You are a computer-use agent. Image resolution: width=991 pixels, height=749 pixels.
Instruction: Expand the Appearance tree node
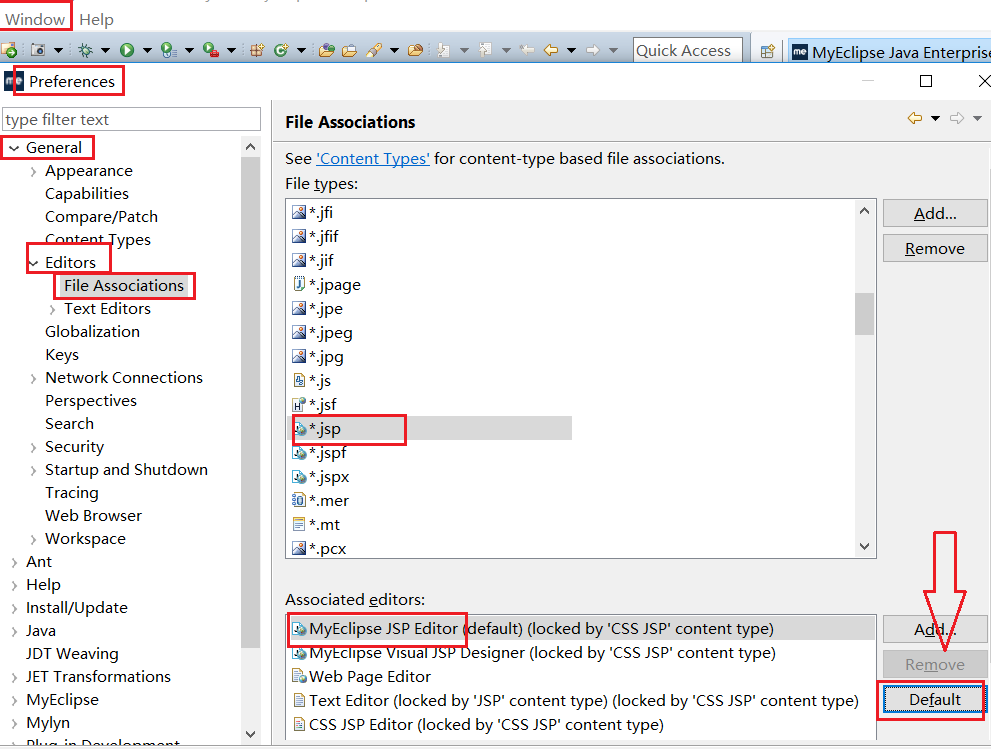point(33,171)
